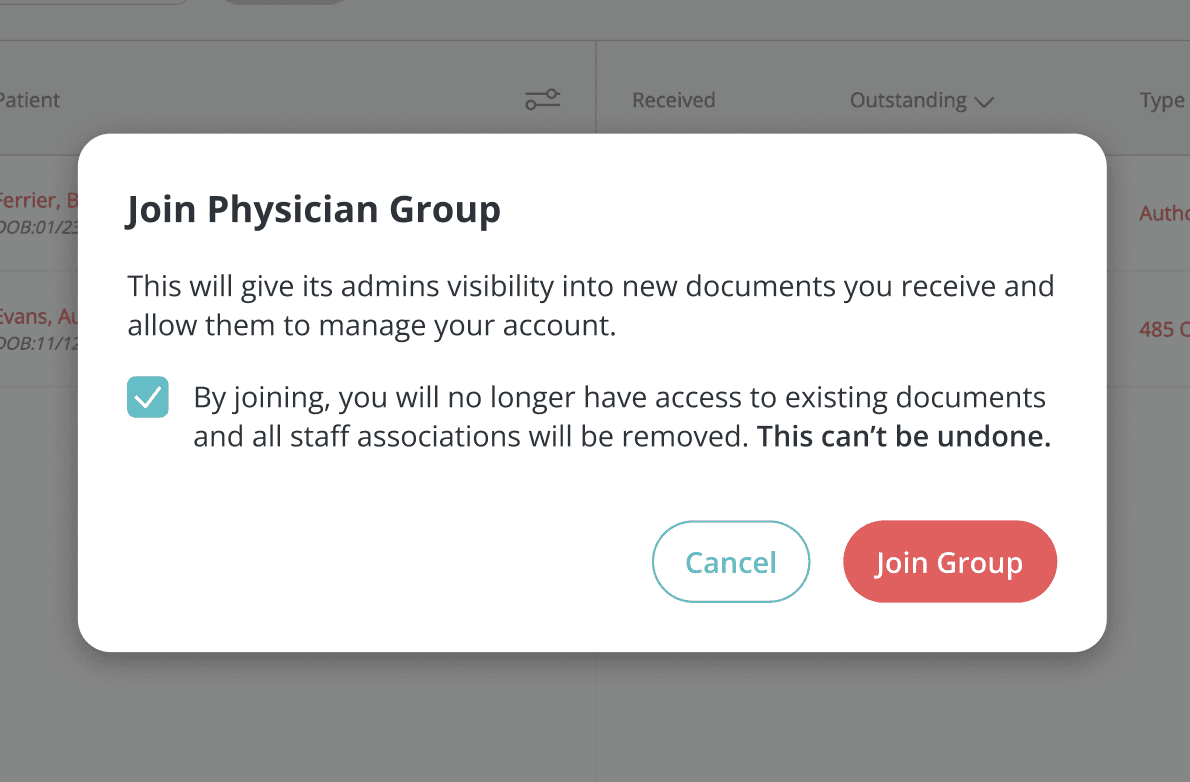The image size is (1190, 782).
Task: Click the admins visibility description paragraph
Action: tap(590, 287)
